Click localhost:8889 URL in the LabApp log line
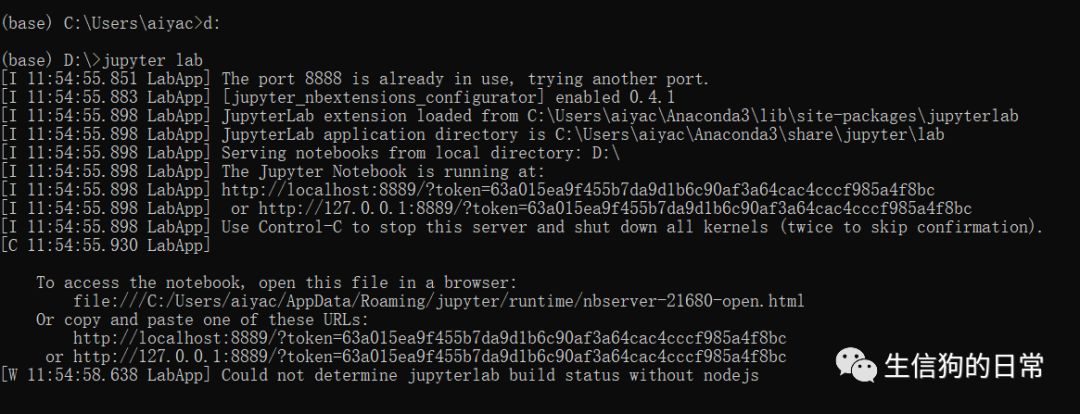 coord(578,189)
